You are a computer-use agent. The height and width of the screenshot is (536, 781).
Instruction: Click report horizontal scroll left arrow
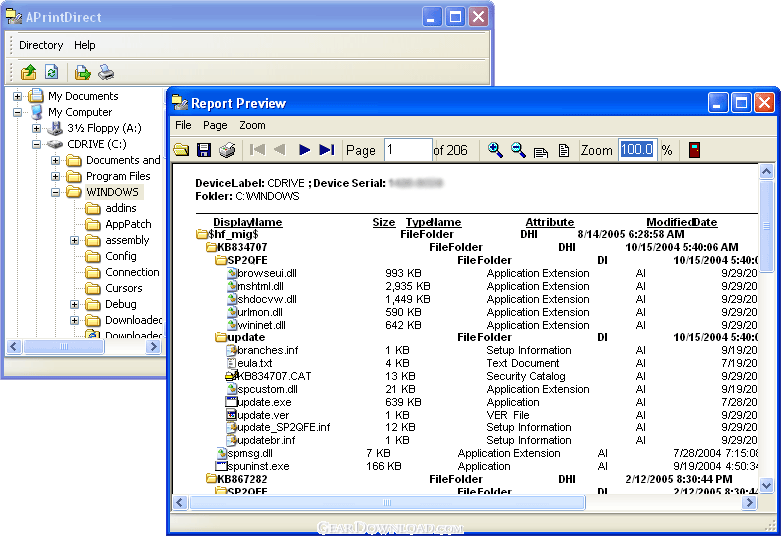180,503
